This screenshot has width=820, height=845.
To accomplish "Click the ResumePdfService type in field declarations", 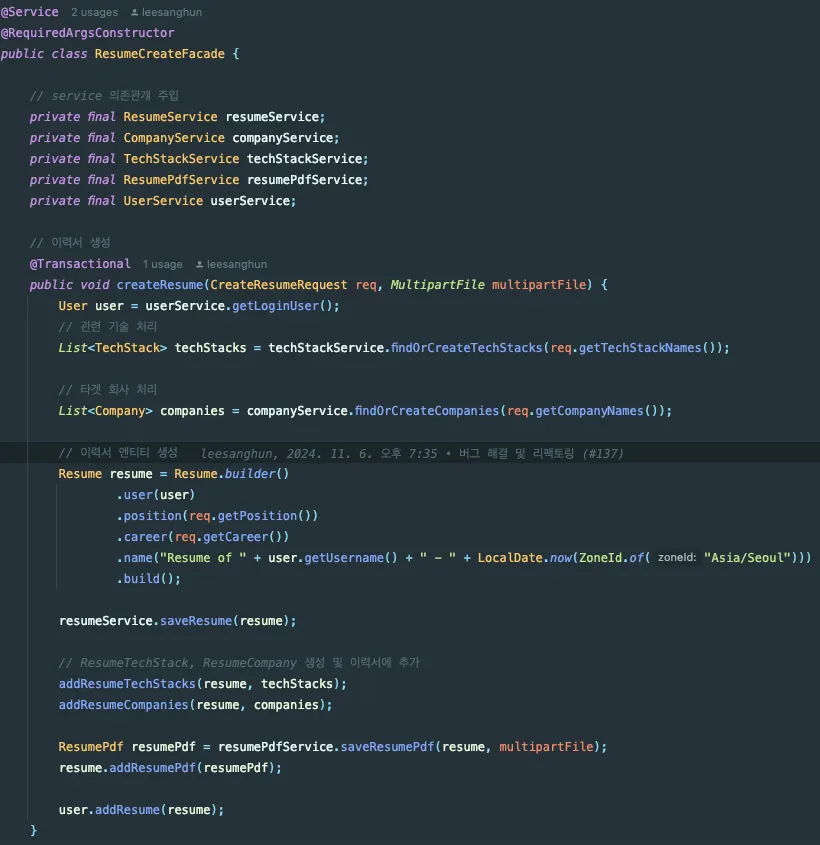I will (x=181, y=180).
